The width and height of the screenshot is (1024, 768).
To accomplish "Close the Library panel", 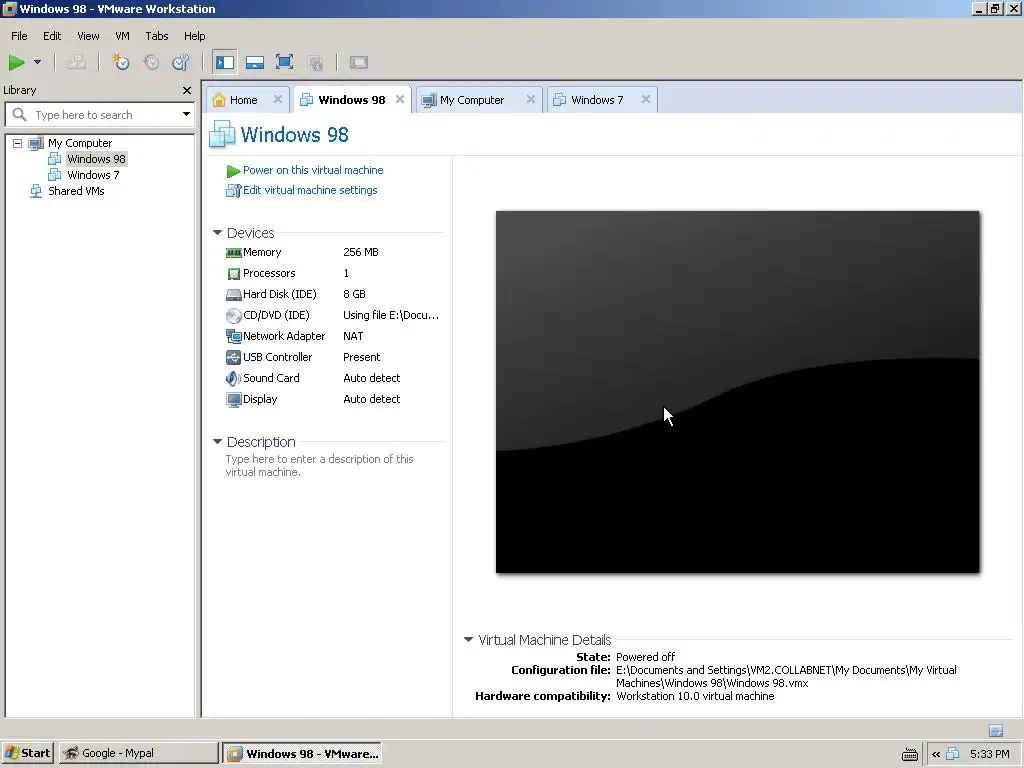I will pyautogui.click(x=187, y=90).
